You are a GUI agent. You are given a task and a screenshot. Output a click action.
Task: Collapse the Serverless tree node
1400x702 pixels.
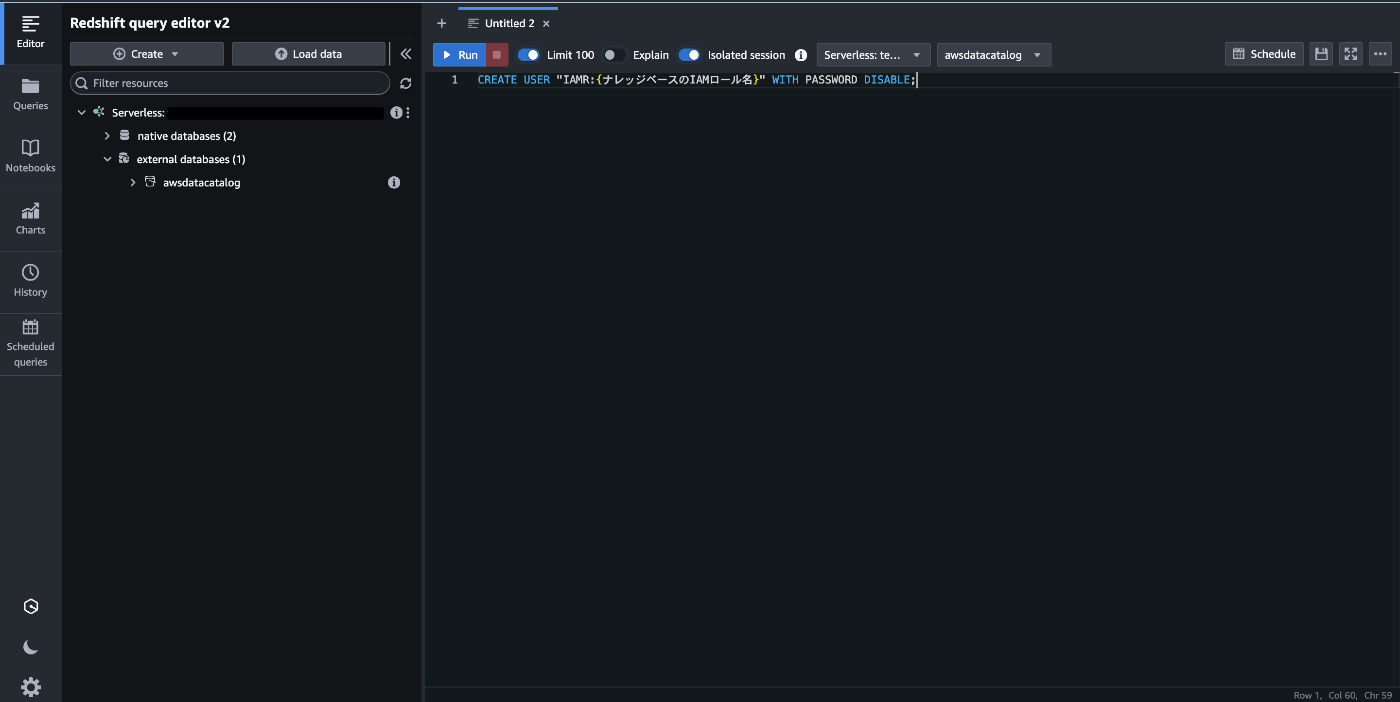[x=82, y=113]
